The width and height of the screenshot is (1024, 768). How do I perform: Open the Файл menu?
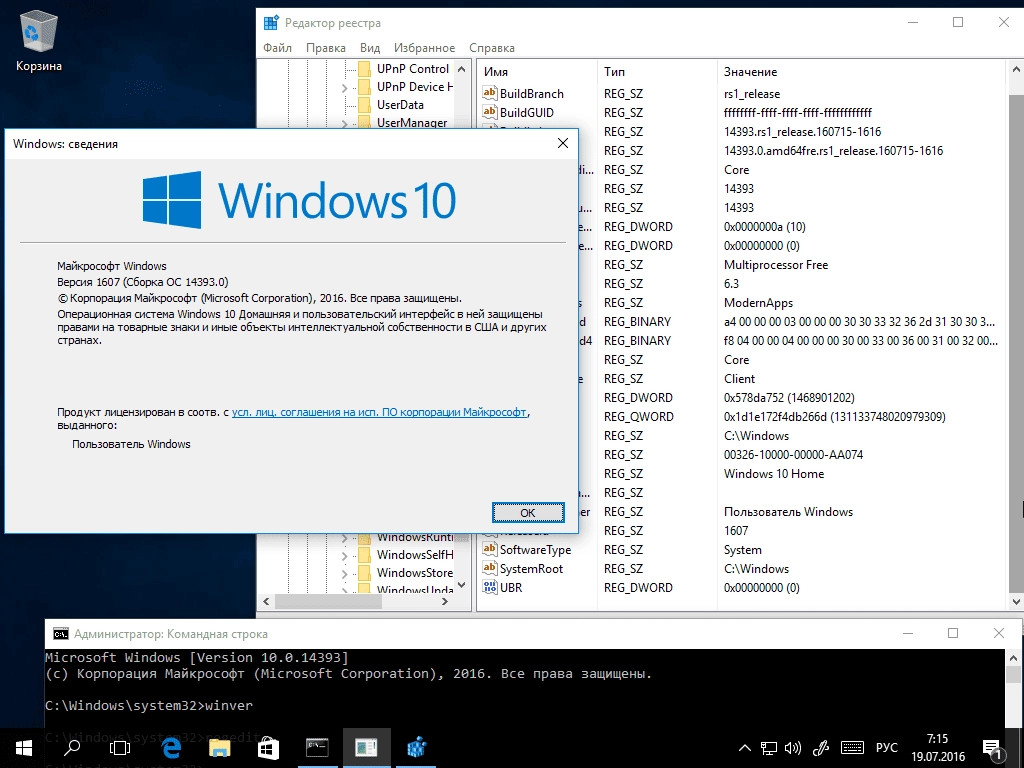(x=278, y=48)
